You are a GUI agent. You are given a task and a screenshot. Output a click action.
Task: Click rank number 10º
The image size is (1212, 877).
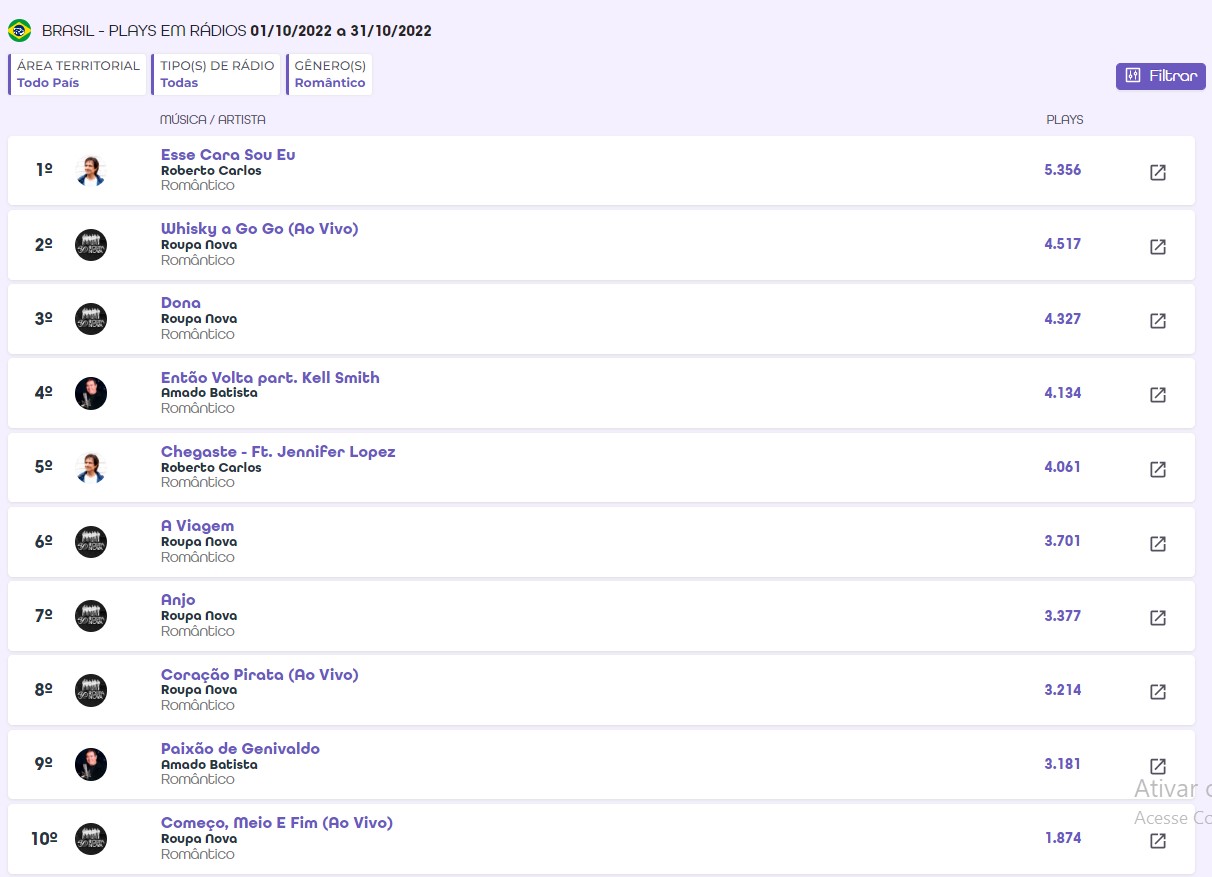click(44, 839)
